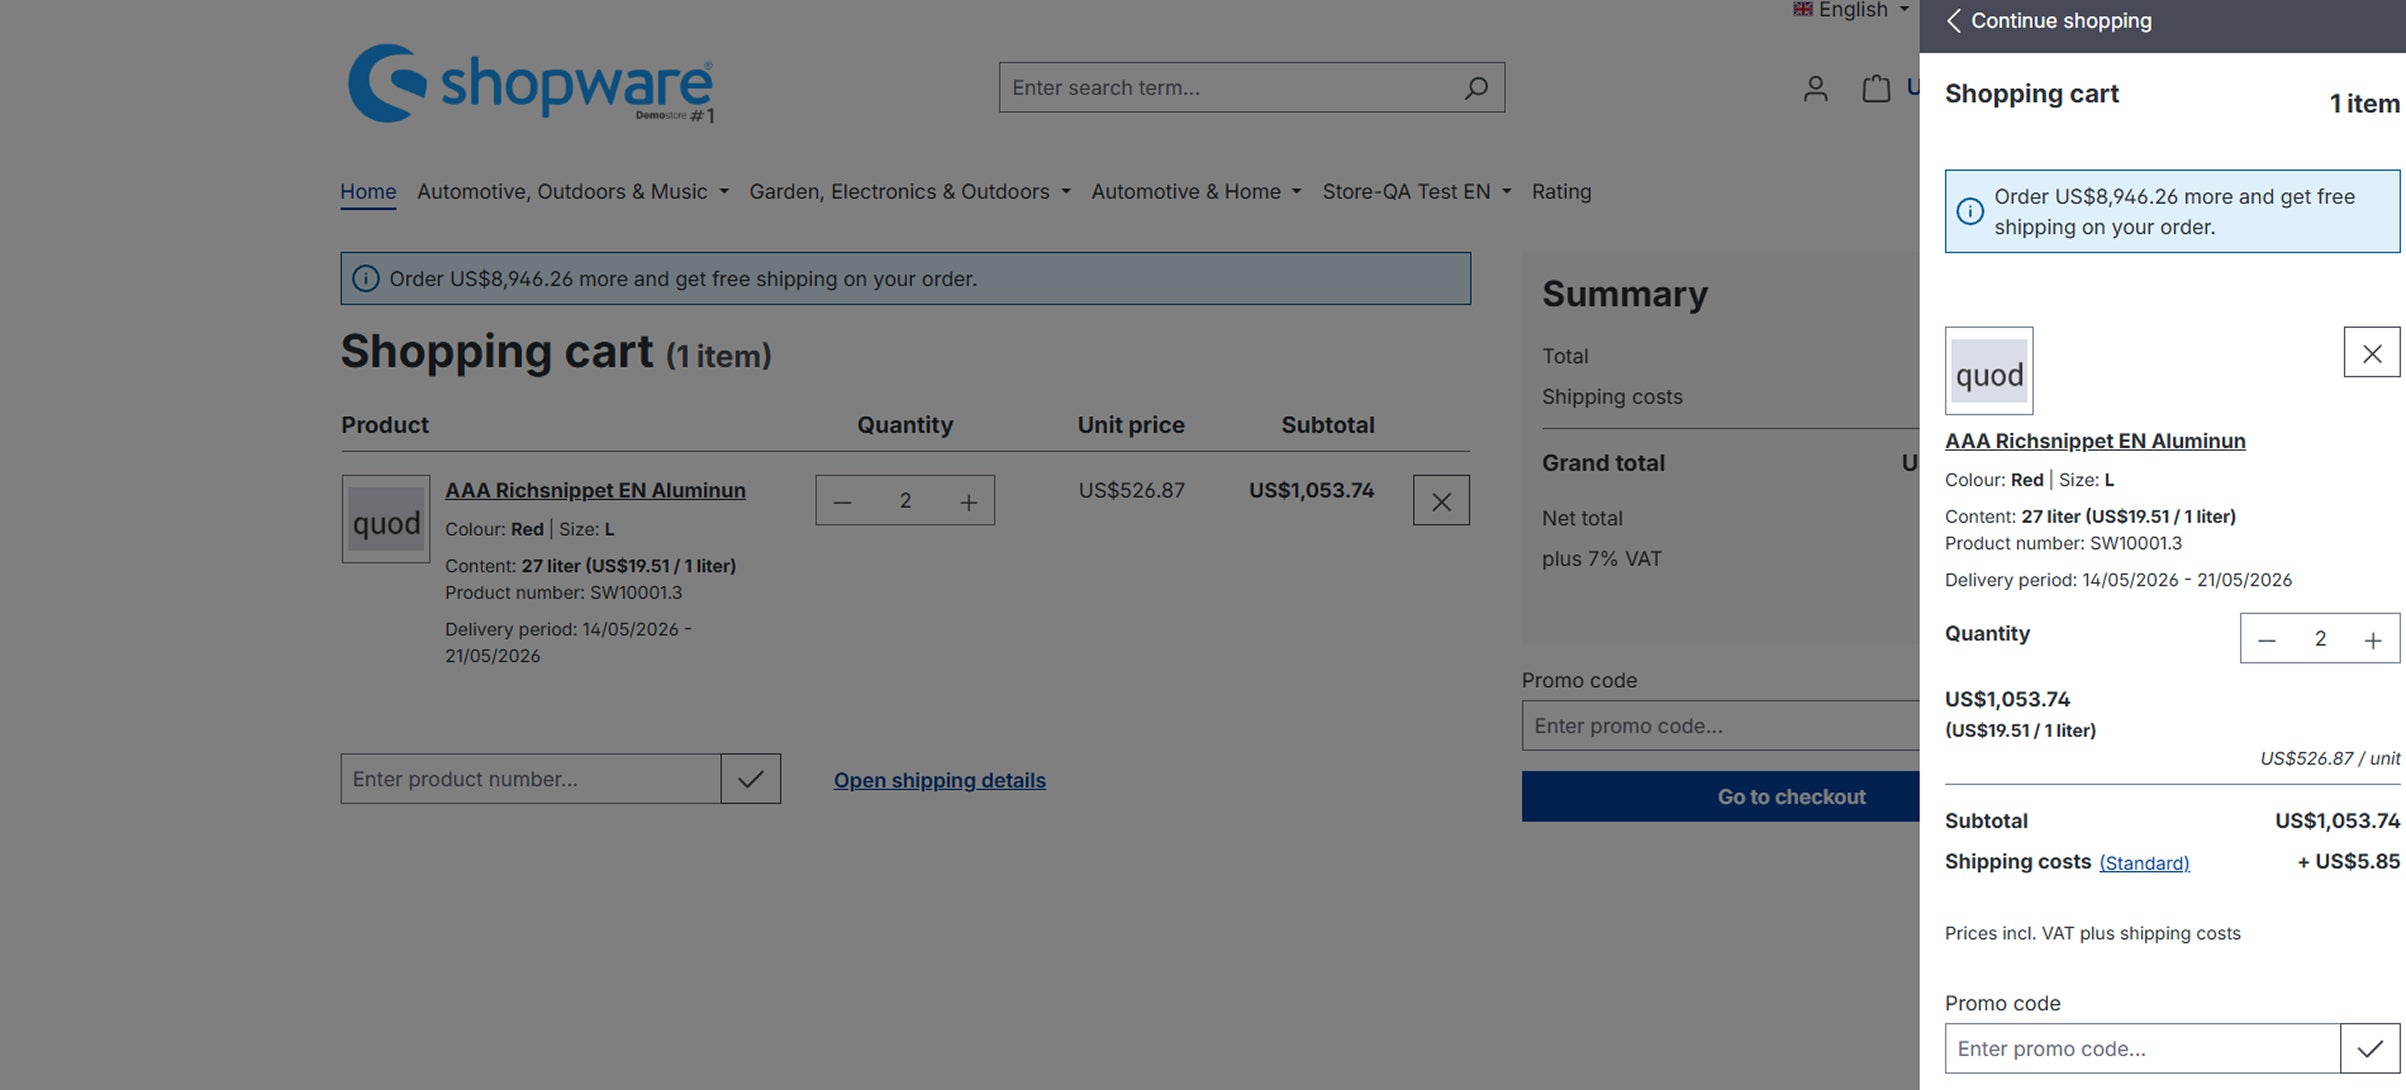The width and height of the screenshot is (2406, 1090).
Task: Click info icon in offcanvas shipping notice
Action: 1970,211
